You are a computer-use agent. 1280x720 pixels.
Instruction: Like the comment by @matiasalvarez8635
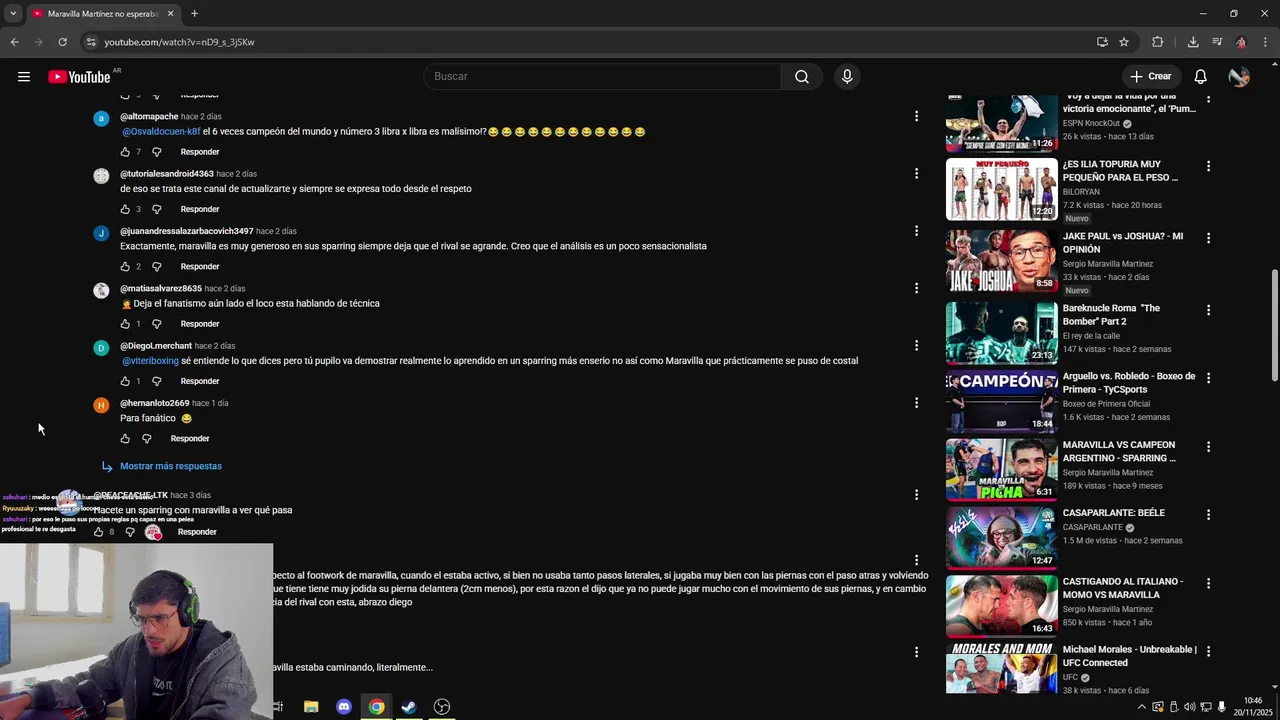(x=125, y=324)
